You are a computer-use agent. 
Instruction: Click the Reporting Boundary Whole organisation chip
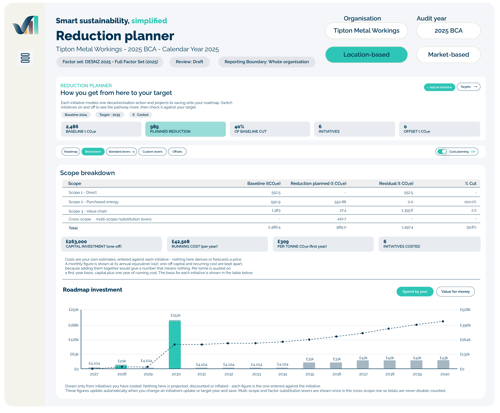pyautogui.click(x=267, y=62)
